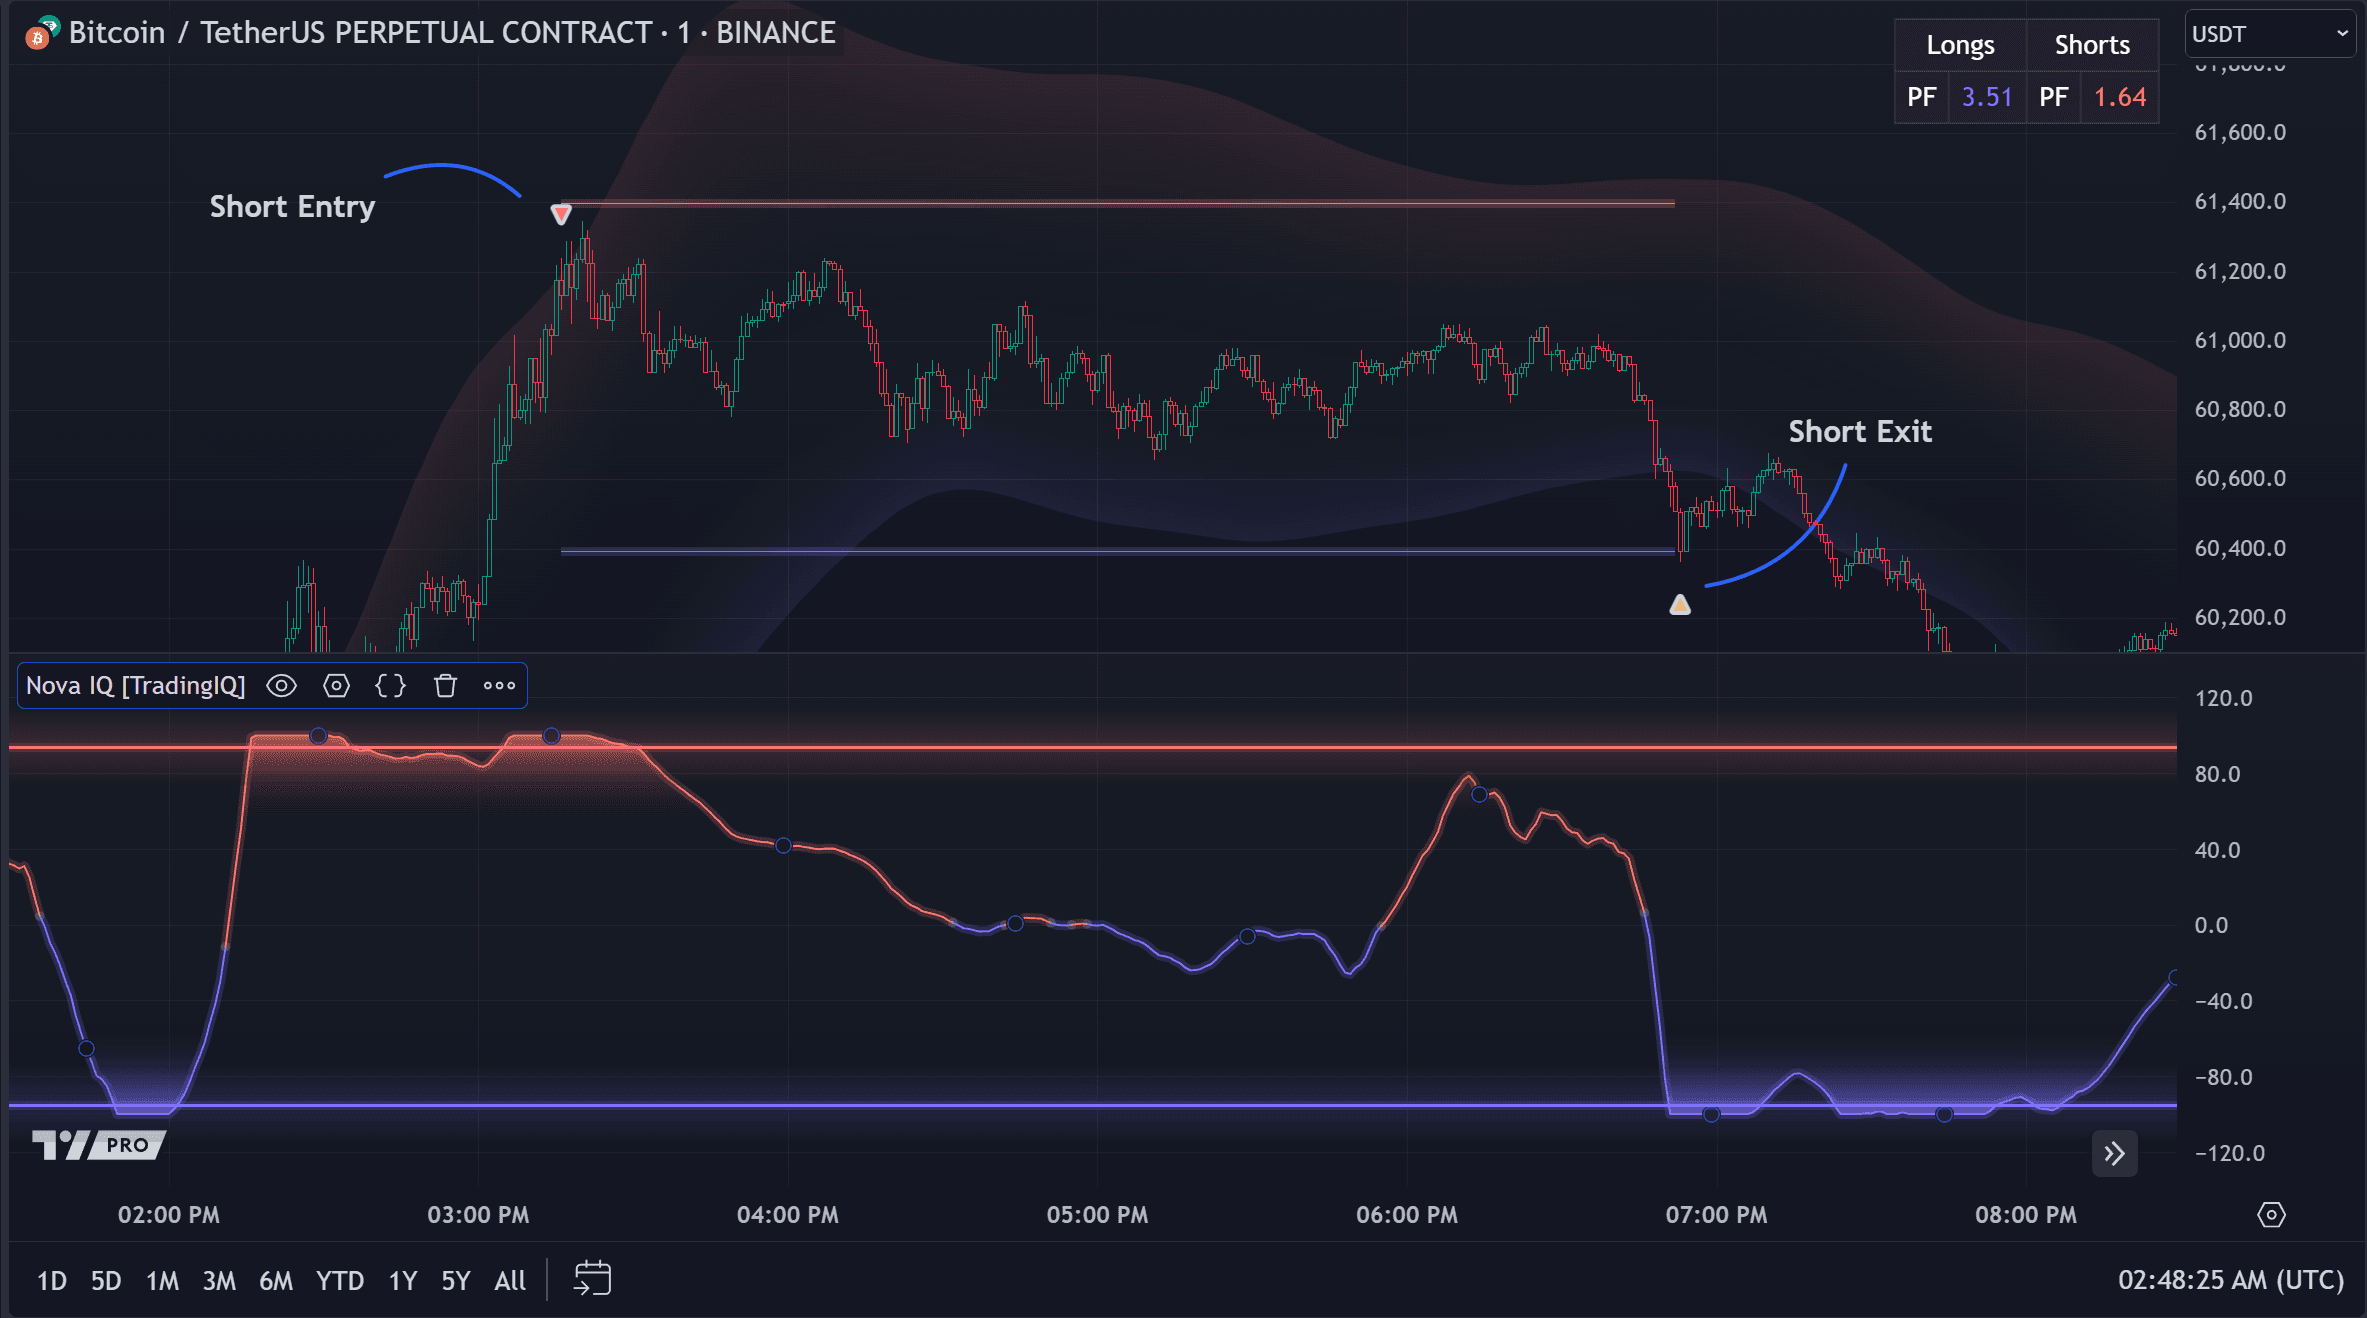This screenshot has height=1318, width=2367.
Task: Click the 07:00 PM time axis label
Action: coord(1716,1215)
